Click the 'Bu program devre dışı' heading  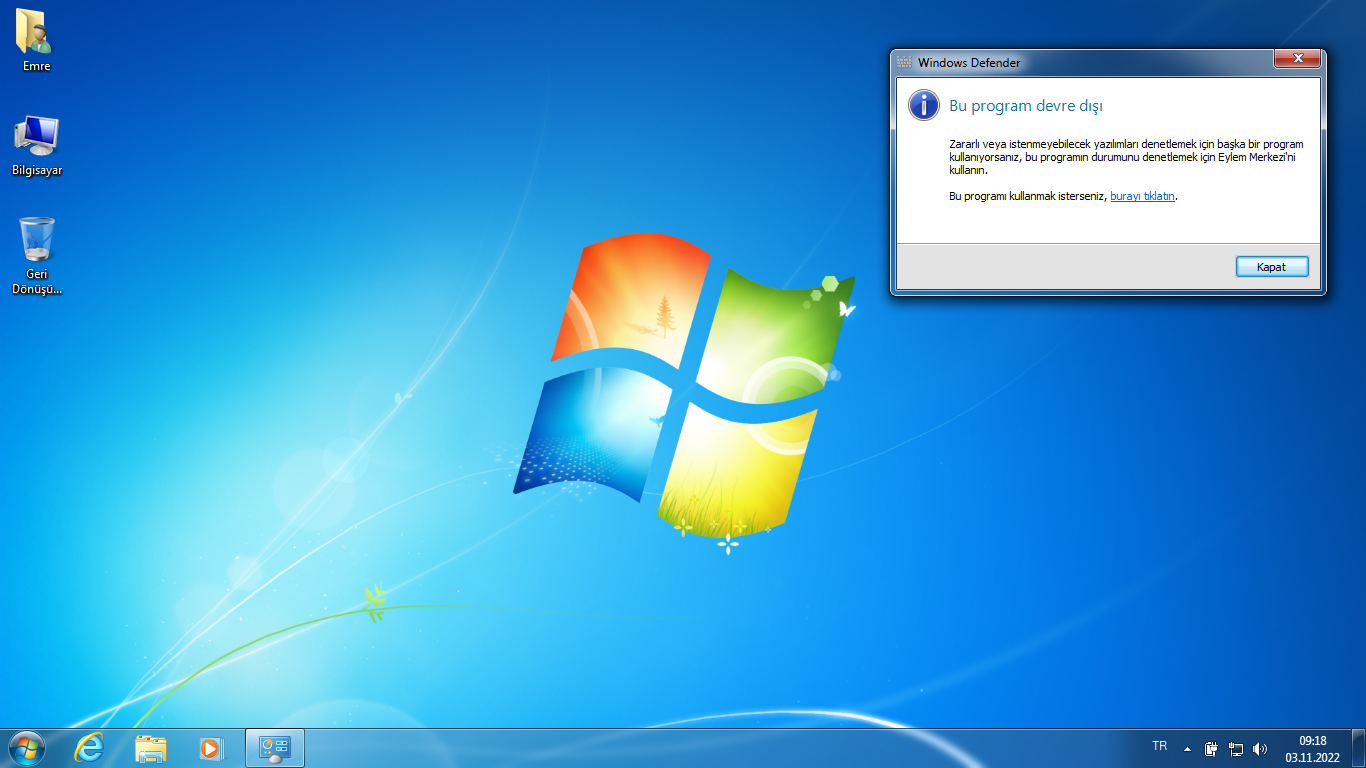coord(1026,106)
